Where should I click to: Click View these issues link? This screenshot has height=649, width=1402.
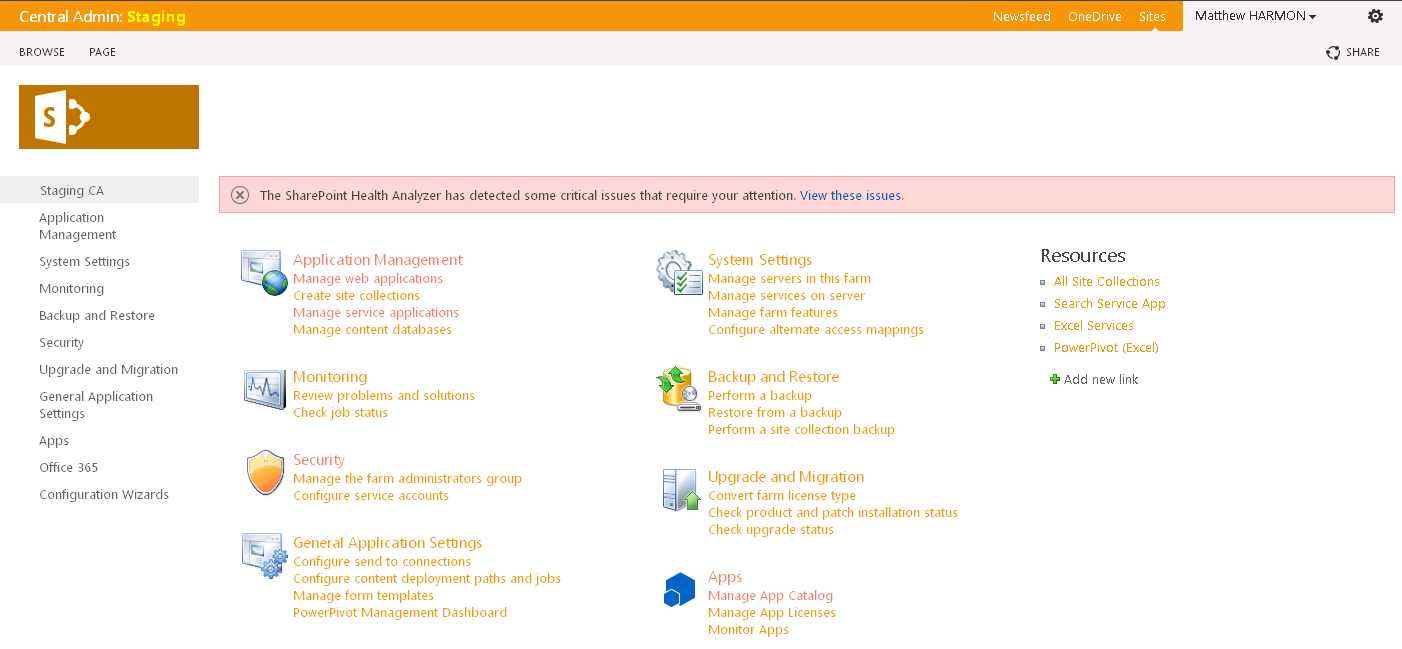(852, 196)
